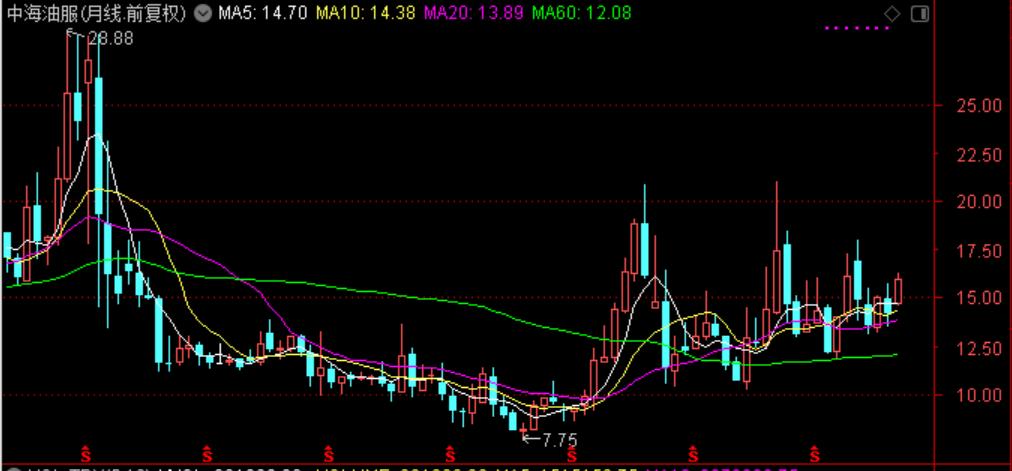
Task: Click the 7.75 low price marker
Action: click(559, 440)
